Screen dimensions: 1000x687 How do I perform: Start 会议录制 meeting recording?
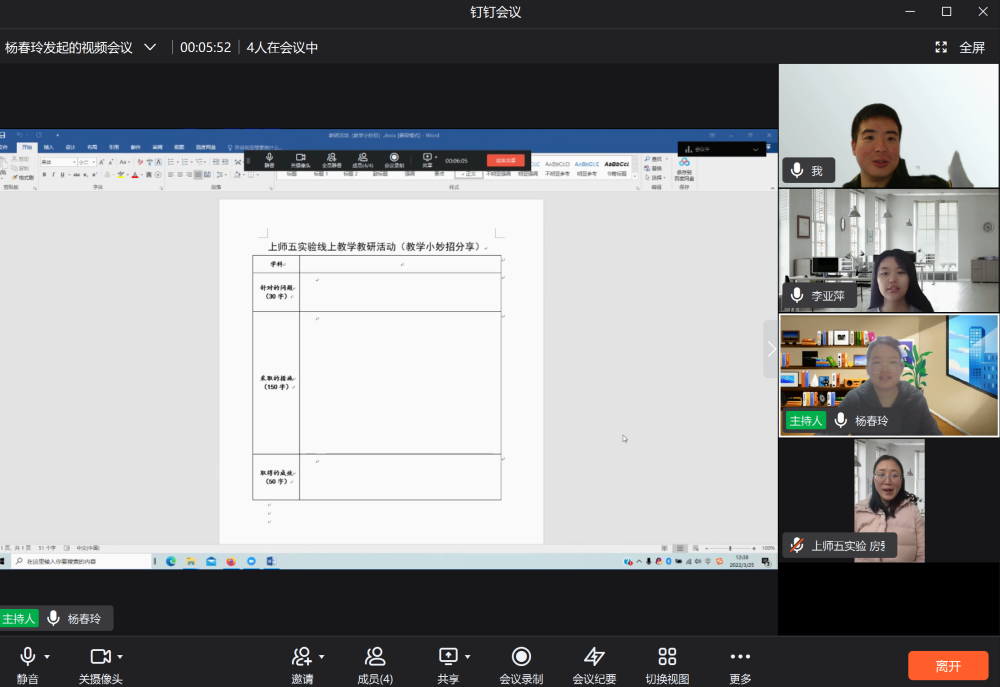click(521, 664)
